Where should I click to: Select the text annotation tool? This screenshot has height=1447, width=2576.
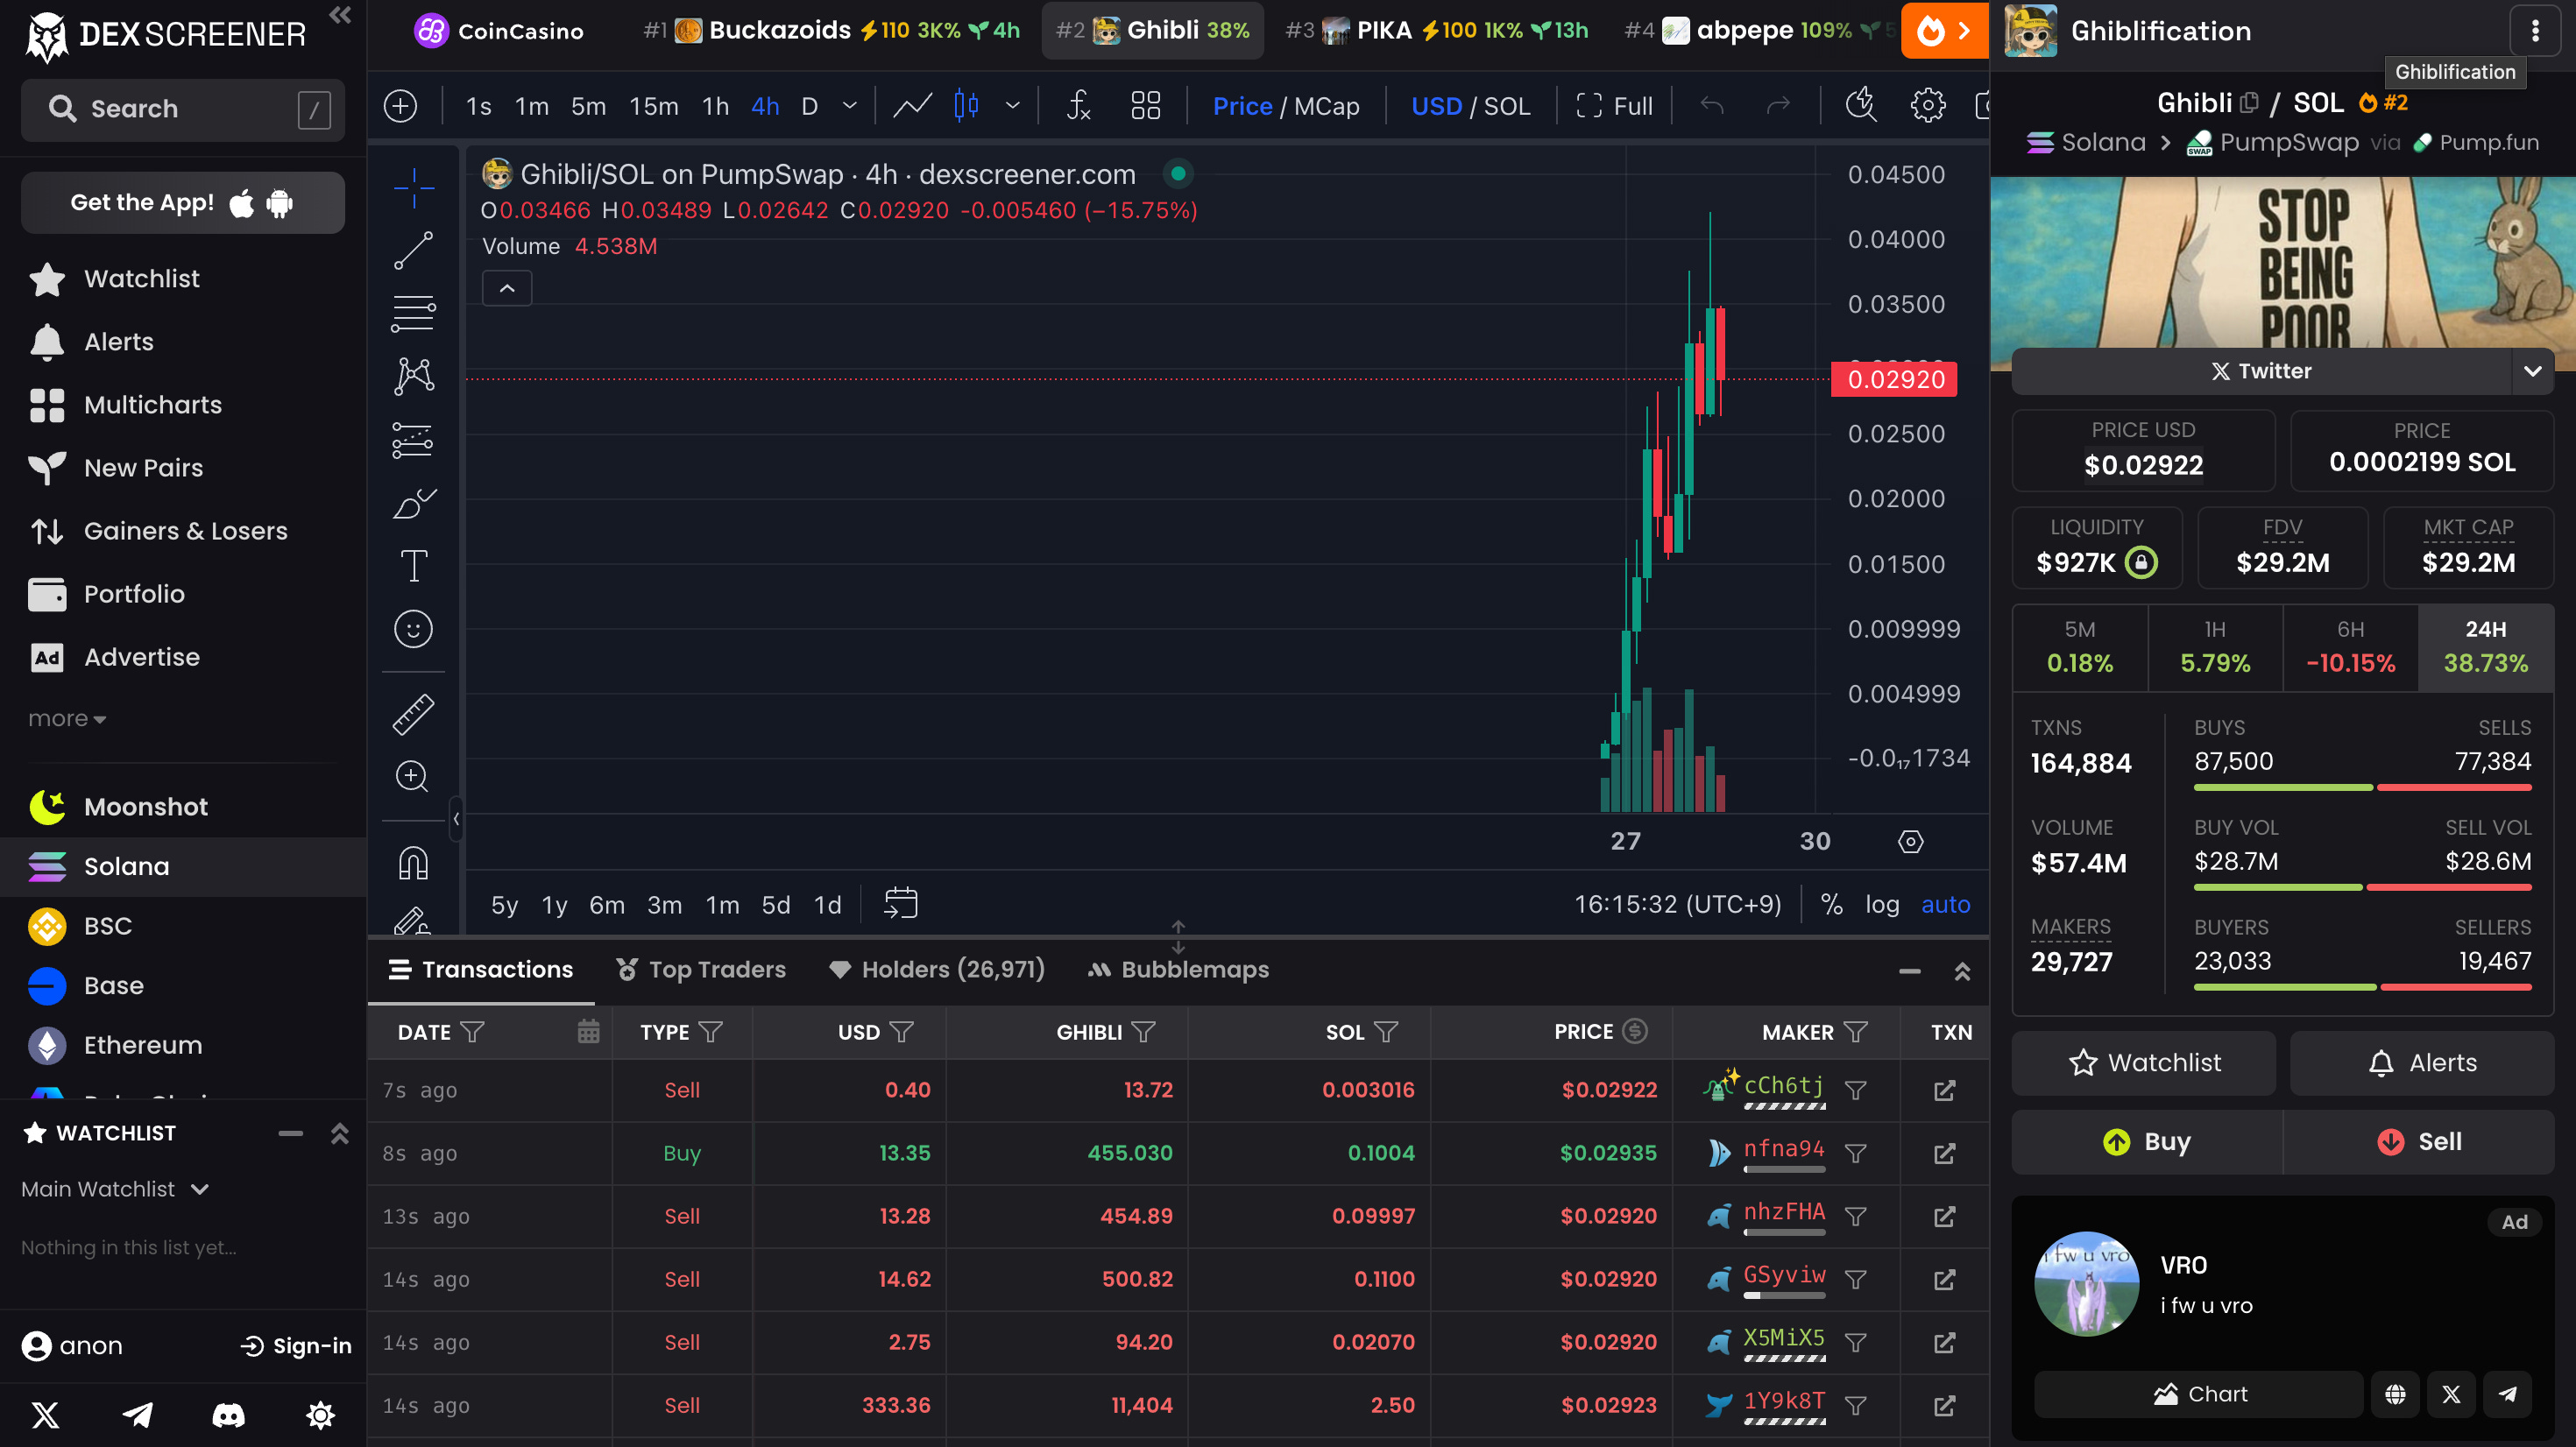tap(413, 566)
